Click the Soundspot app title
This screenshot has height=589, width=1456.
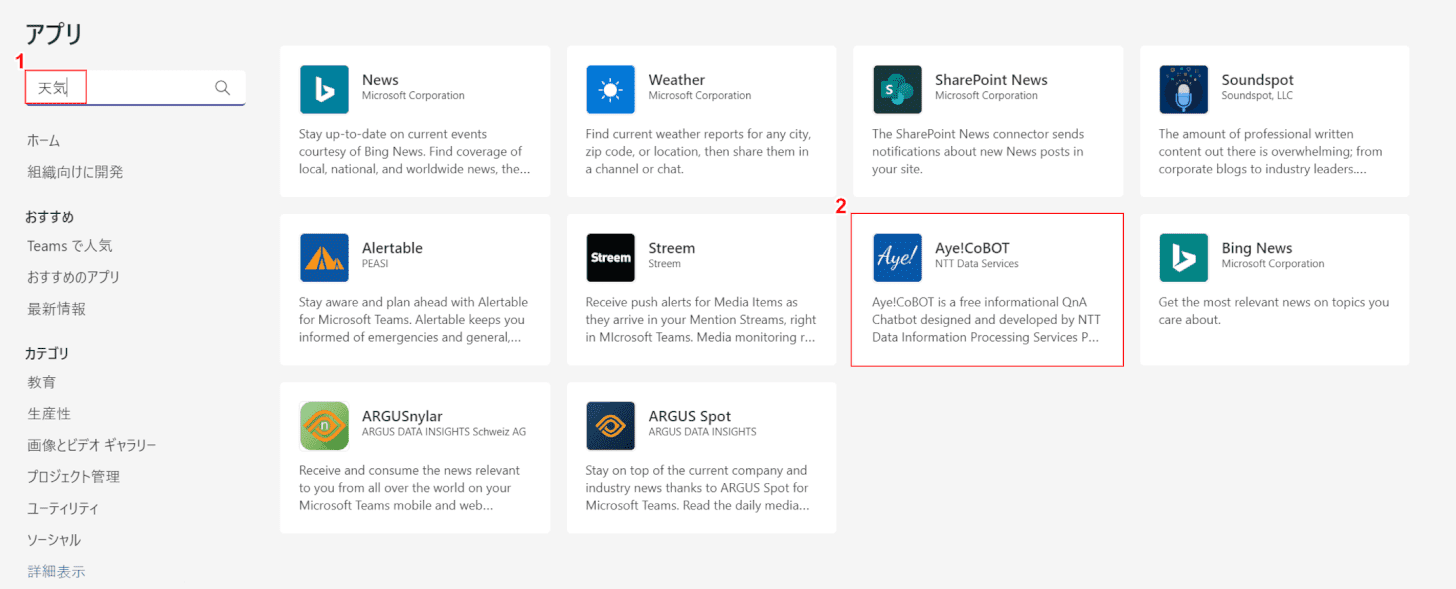1257,80
